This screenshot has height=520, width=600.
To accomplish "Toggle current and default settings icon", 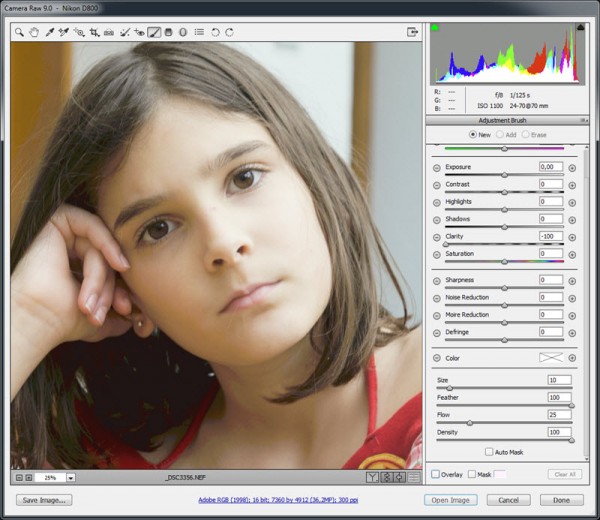I will click(x=414, y=477).
